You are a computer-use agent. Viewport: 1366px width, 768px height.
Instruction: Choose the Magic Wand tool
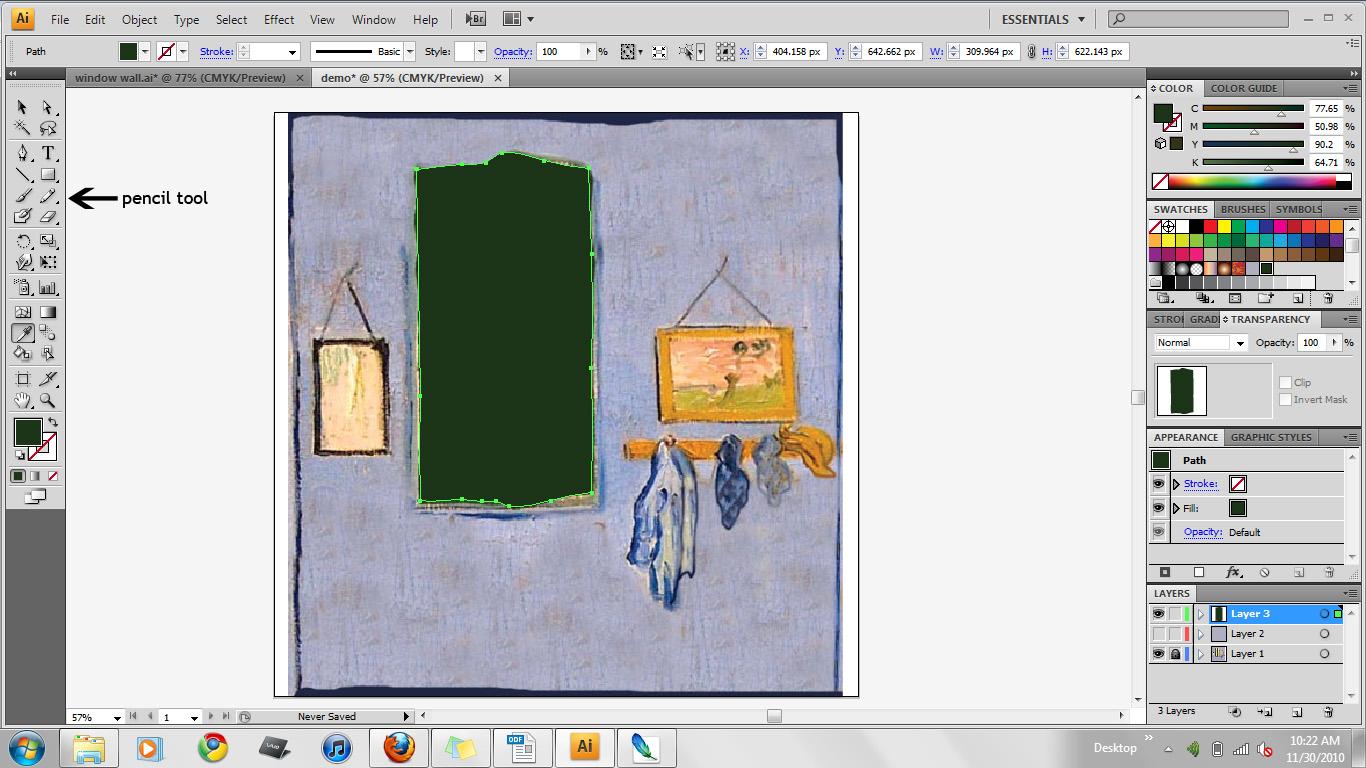pos(23,128)
